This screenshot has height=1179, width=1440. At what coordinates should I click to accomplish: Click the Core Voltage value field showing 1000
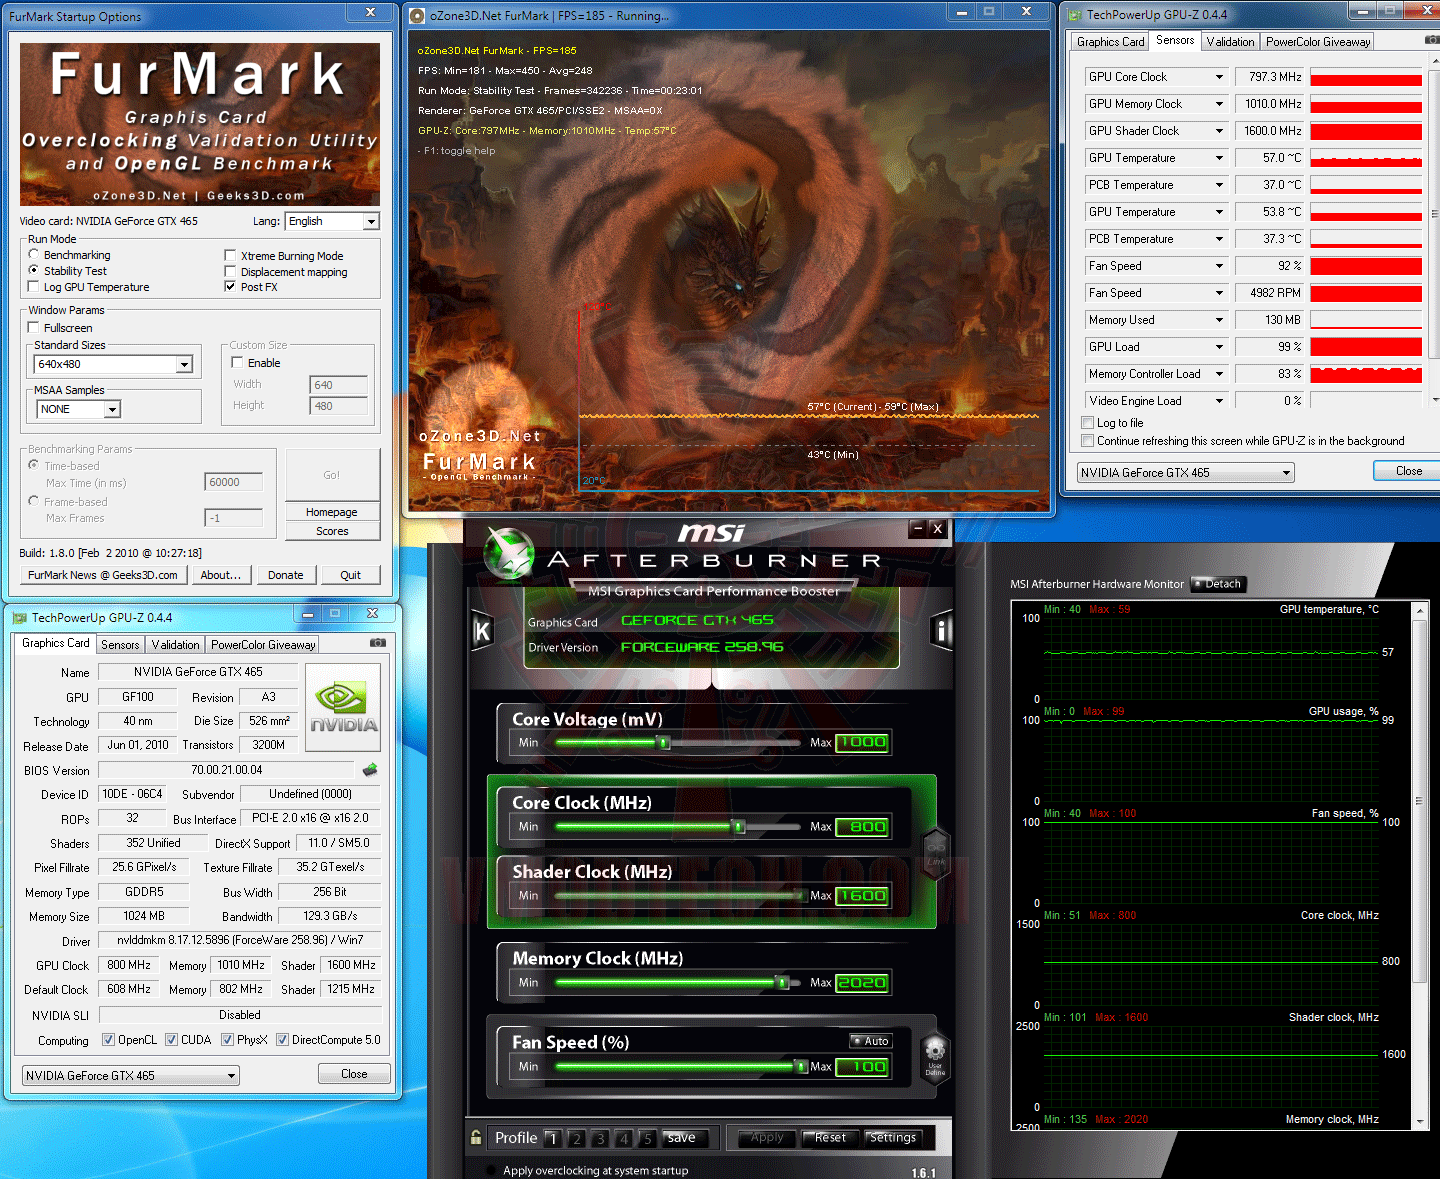tap(862, 742)
